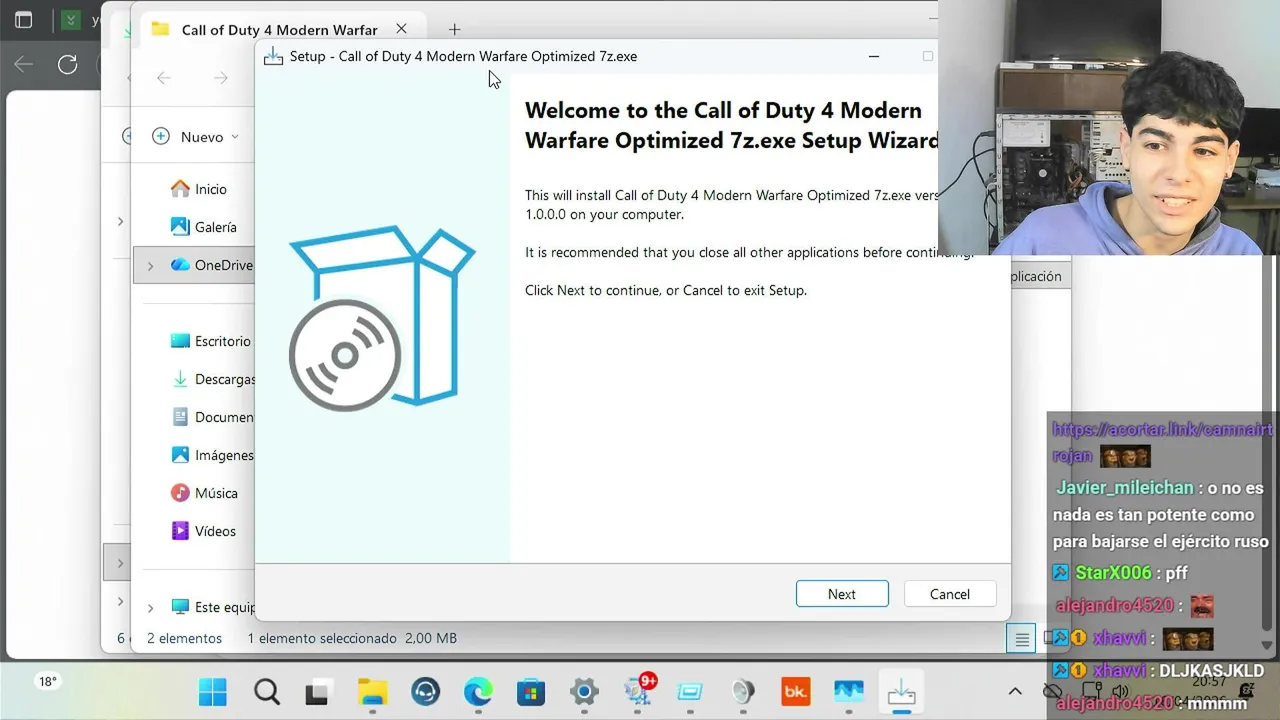Click the Imágenes icon in sidebar

180,454
